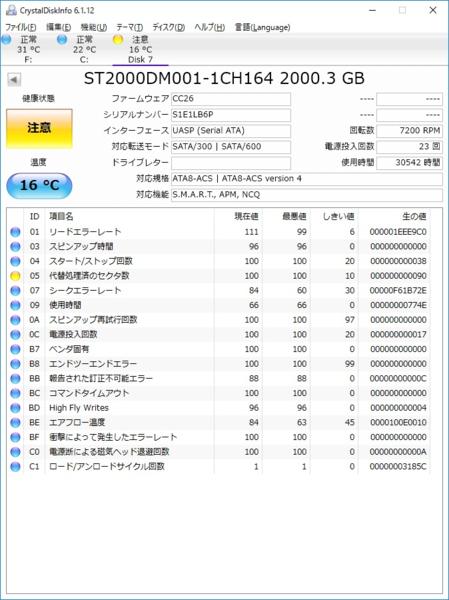Click status icon of row 03 スピンアップ時間

coord(15,246)
